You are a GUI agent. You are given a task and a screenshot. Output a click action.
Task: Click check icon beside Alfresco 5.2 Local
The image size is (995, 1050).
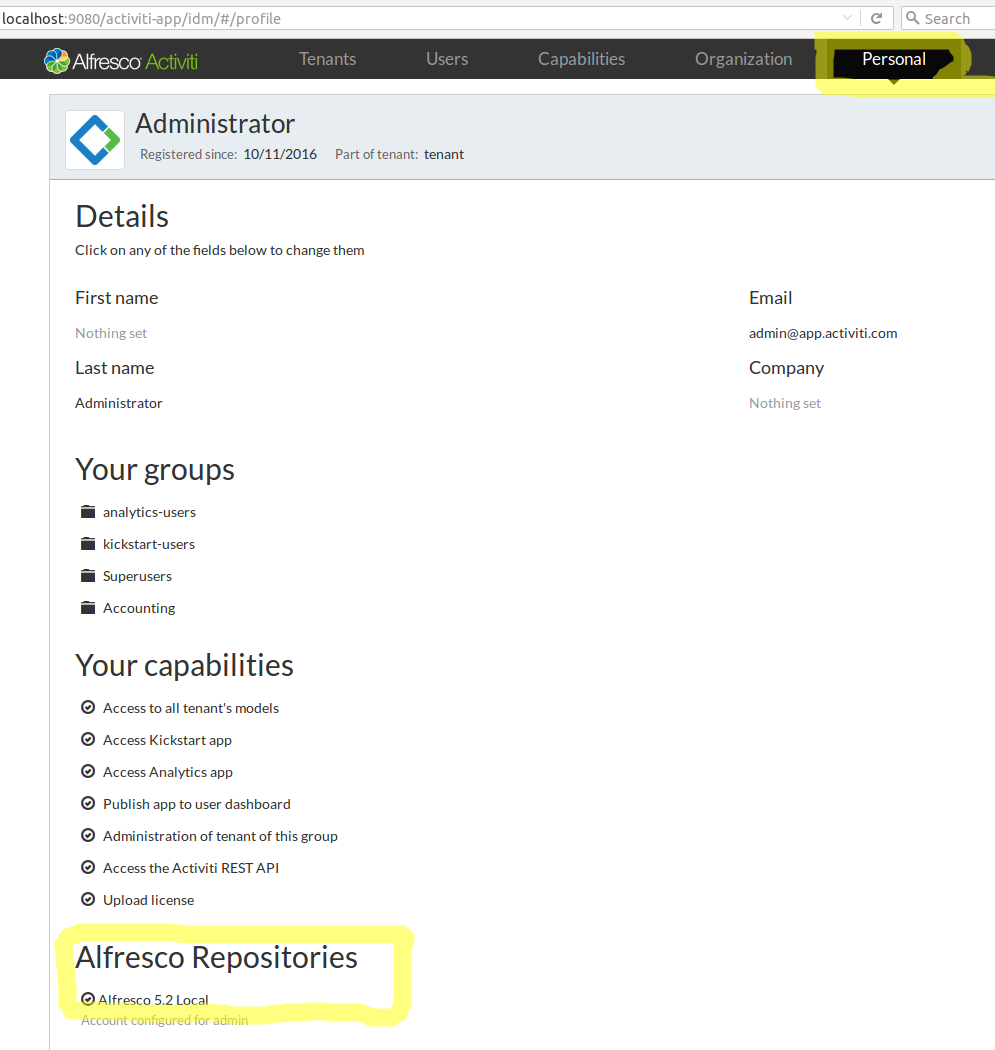[88, 999]
